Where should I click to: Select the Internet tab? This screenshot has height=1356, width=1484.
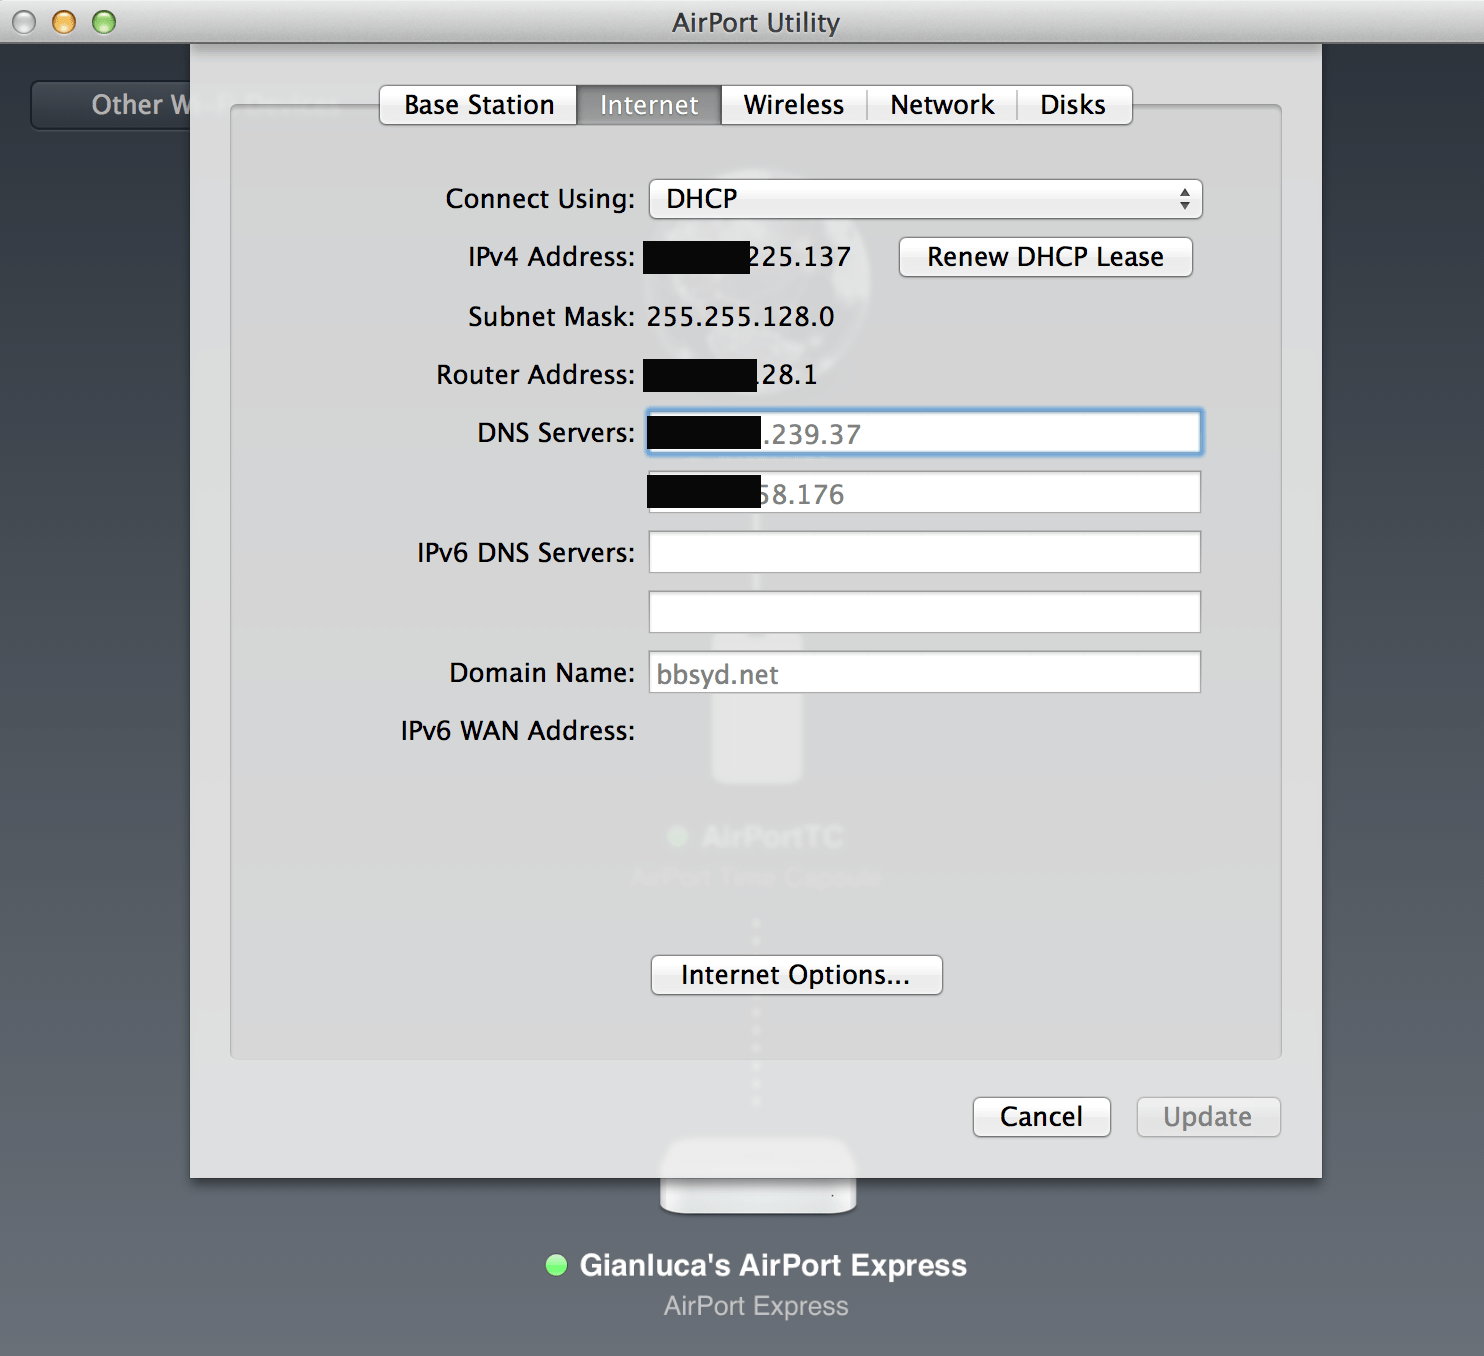click(648, 104)
